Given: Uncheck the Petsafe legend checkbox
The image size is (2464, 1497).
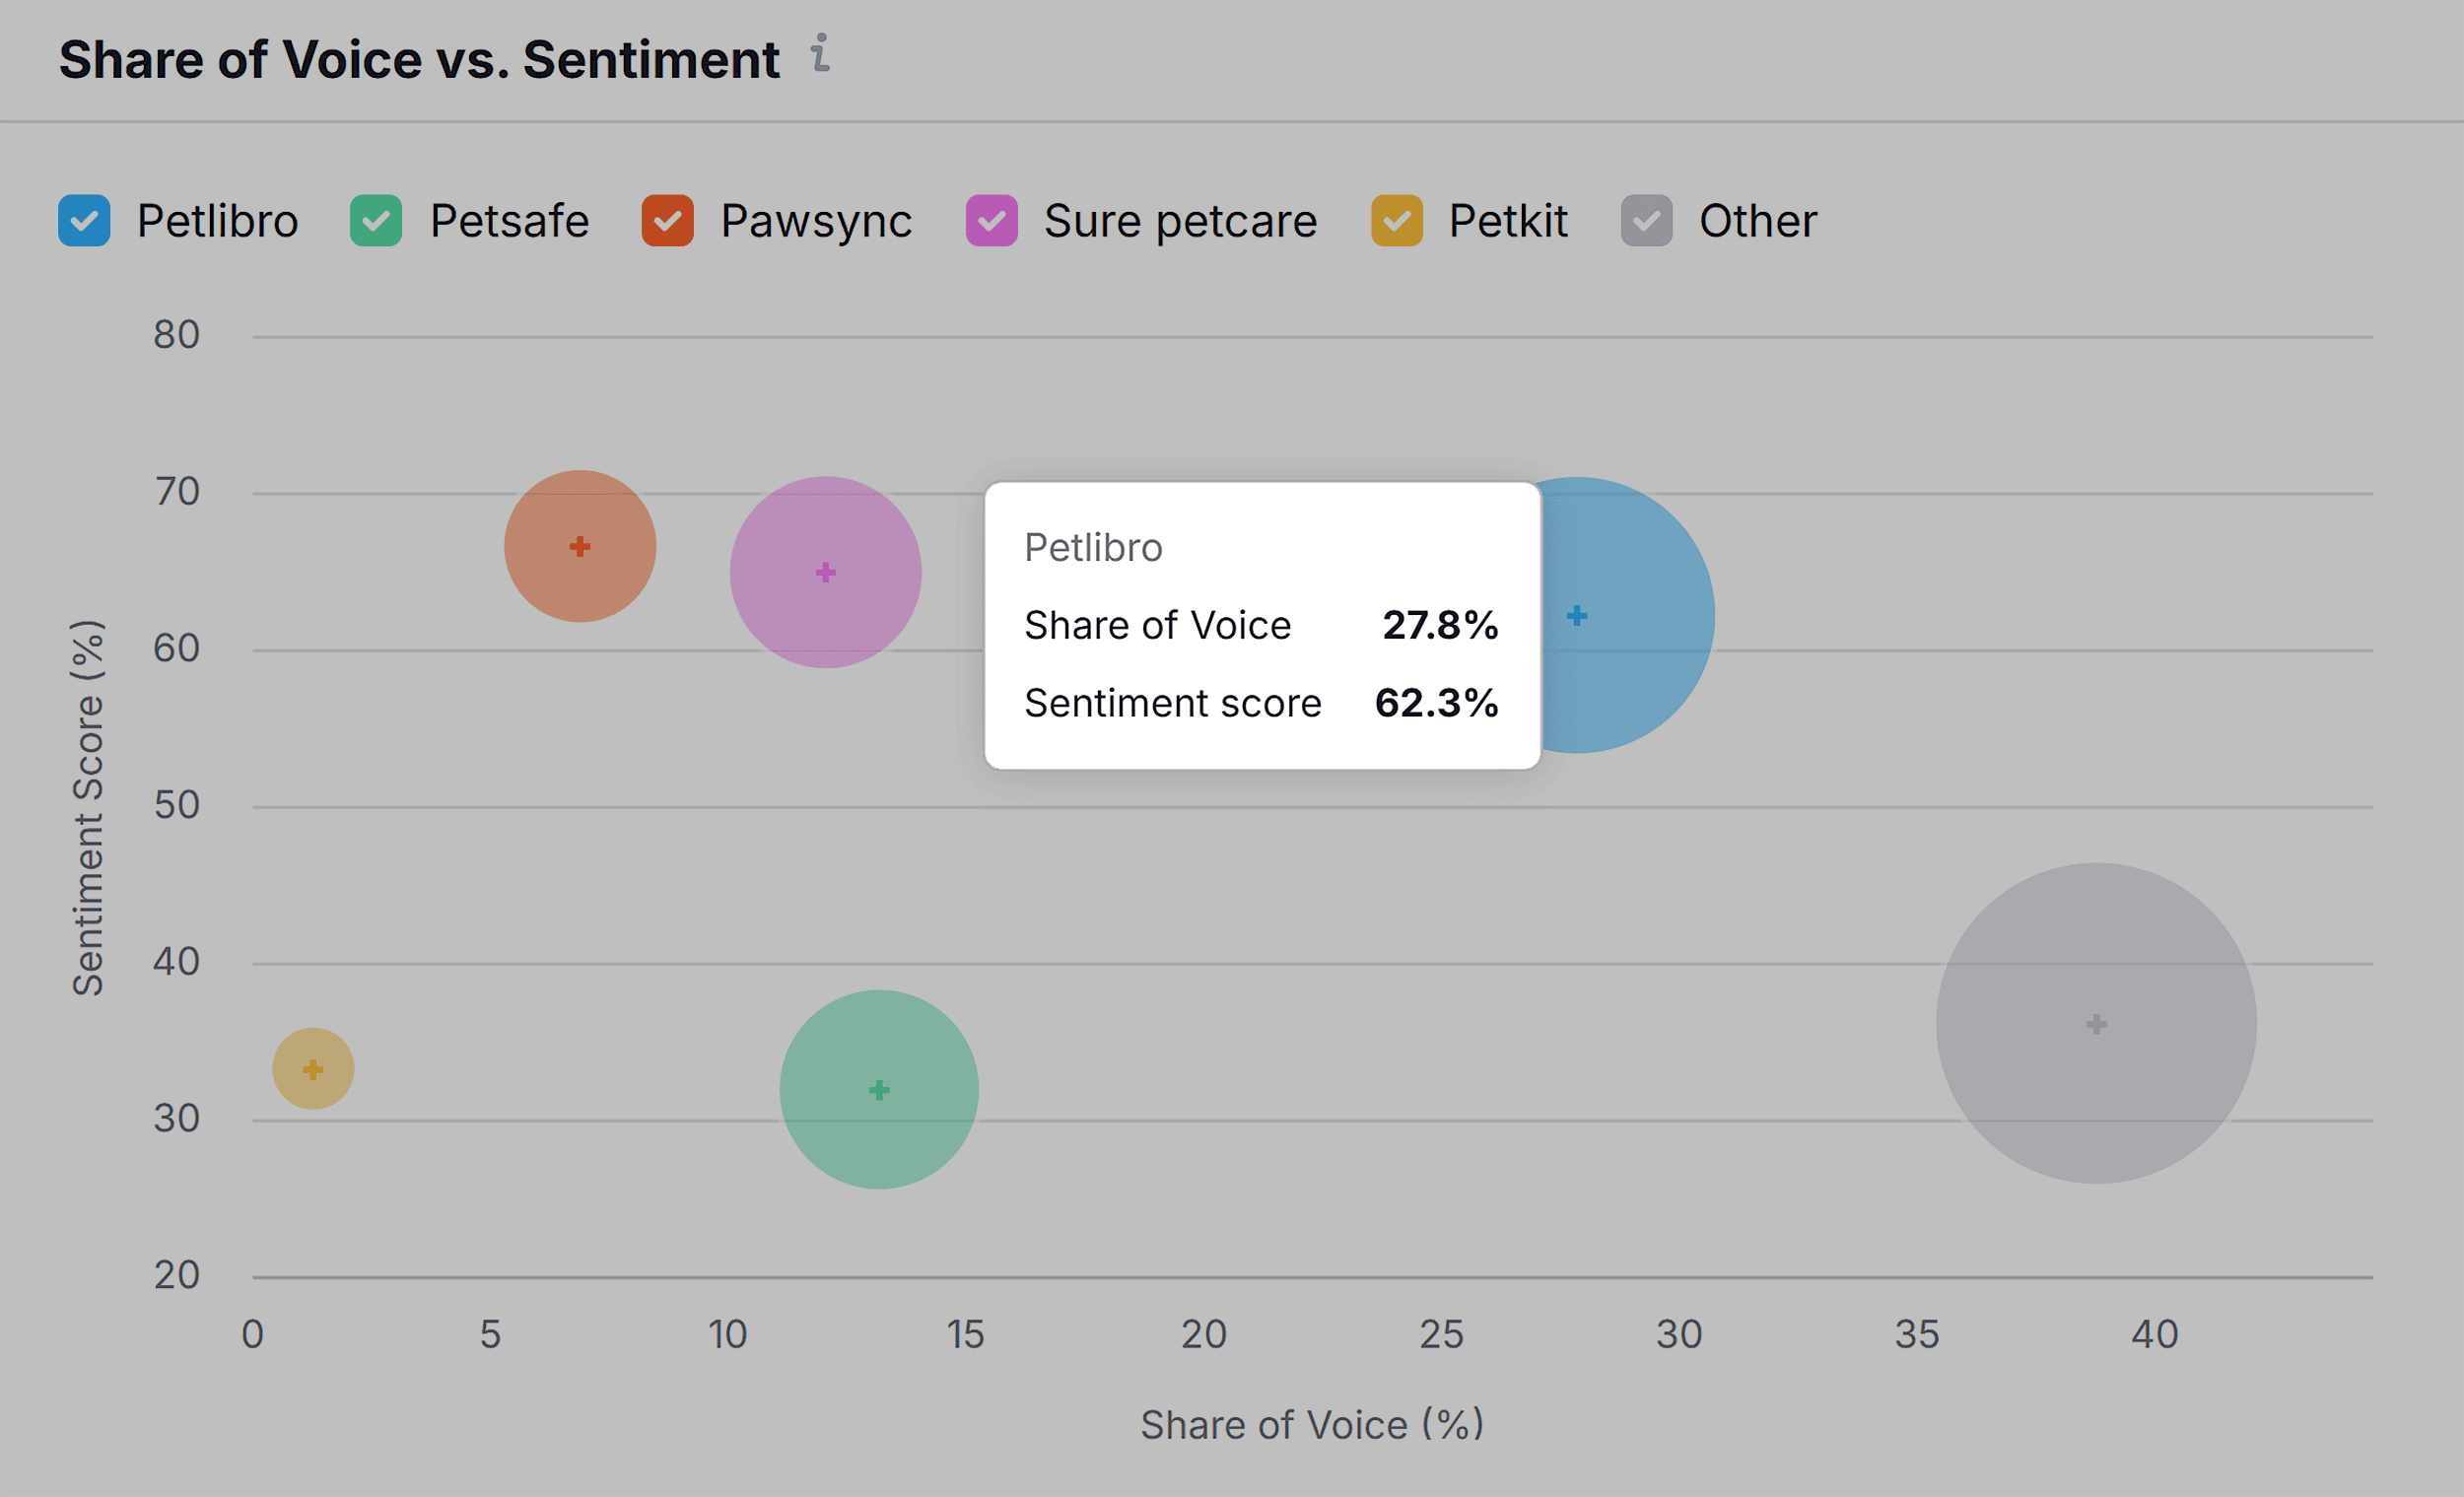Looking at the screenshot, I should click(377, 220).
